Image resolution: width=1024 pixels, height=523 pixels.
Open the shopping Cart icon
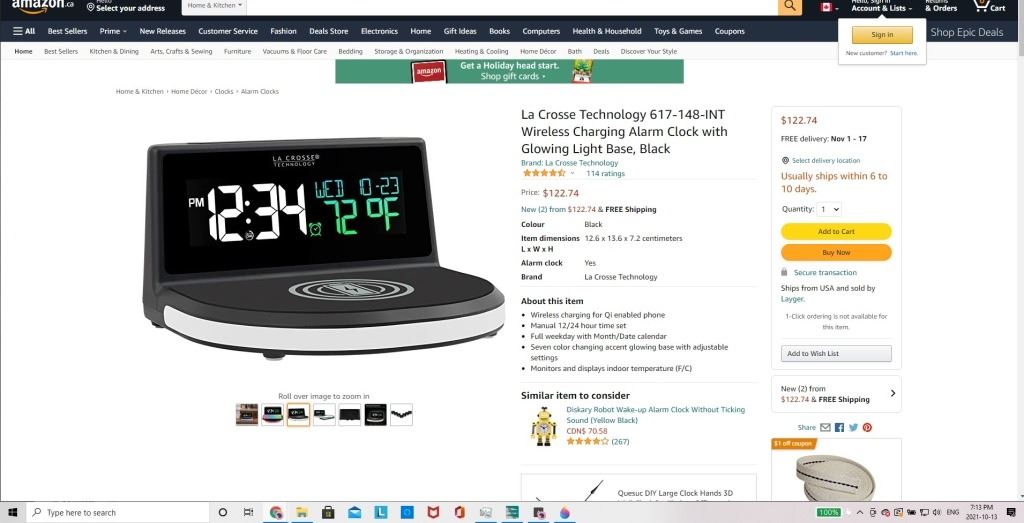(x=989, y=6)
